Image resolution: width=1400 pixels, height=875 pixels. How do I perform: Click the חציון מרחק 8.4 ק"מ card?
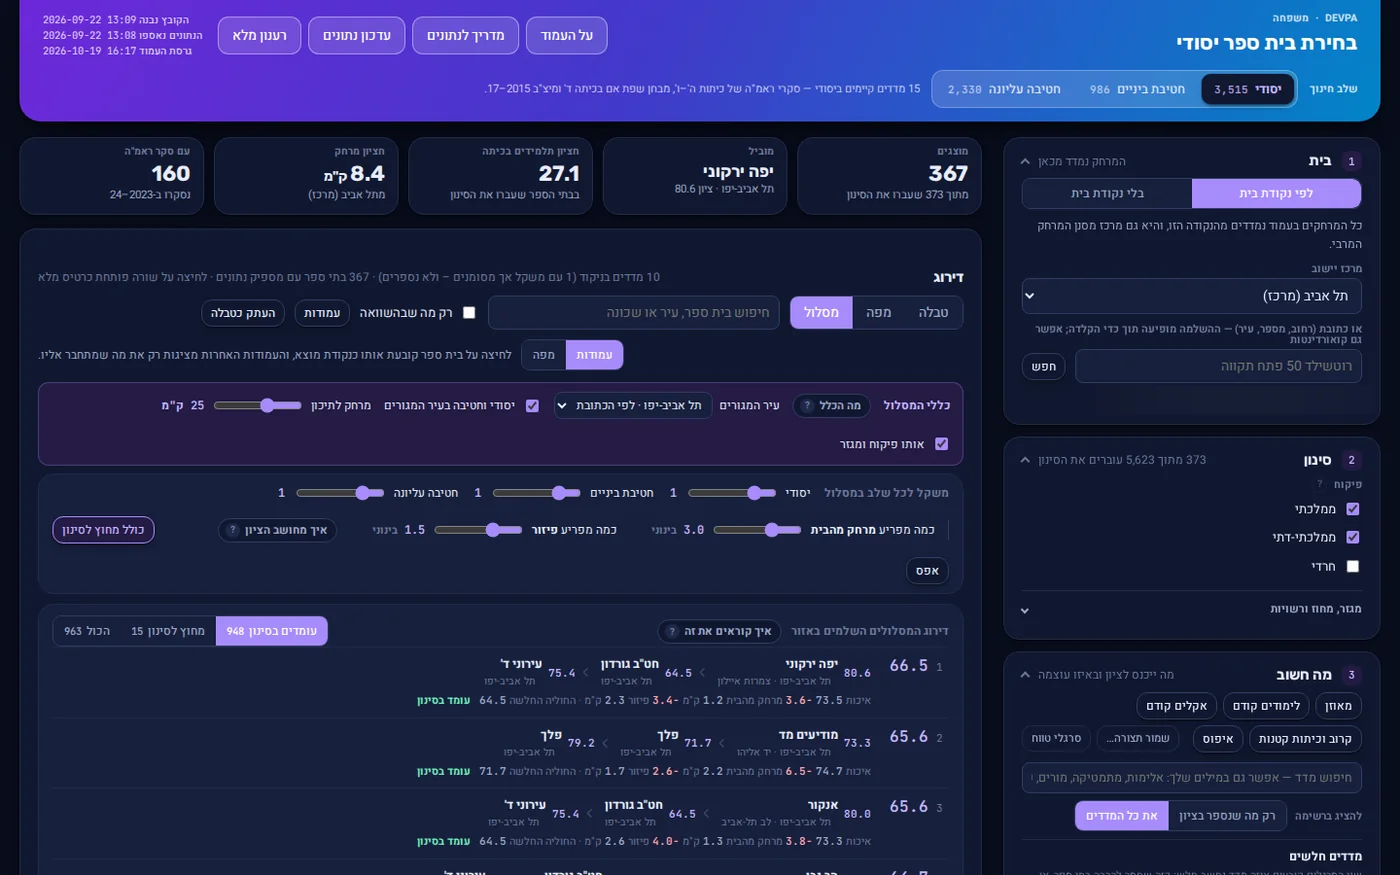[306, 176]
